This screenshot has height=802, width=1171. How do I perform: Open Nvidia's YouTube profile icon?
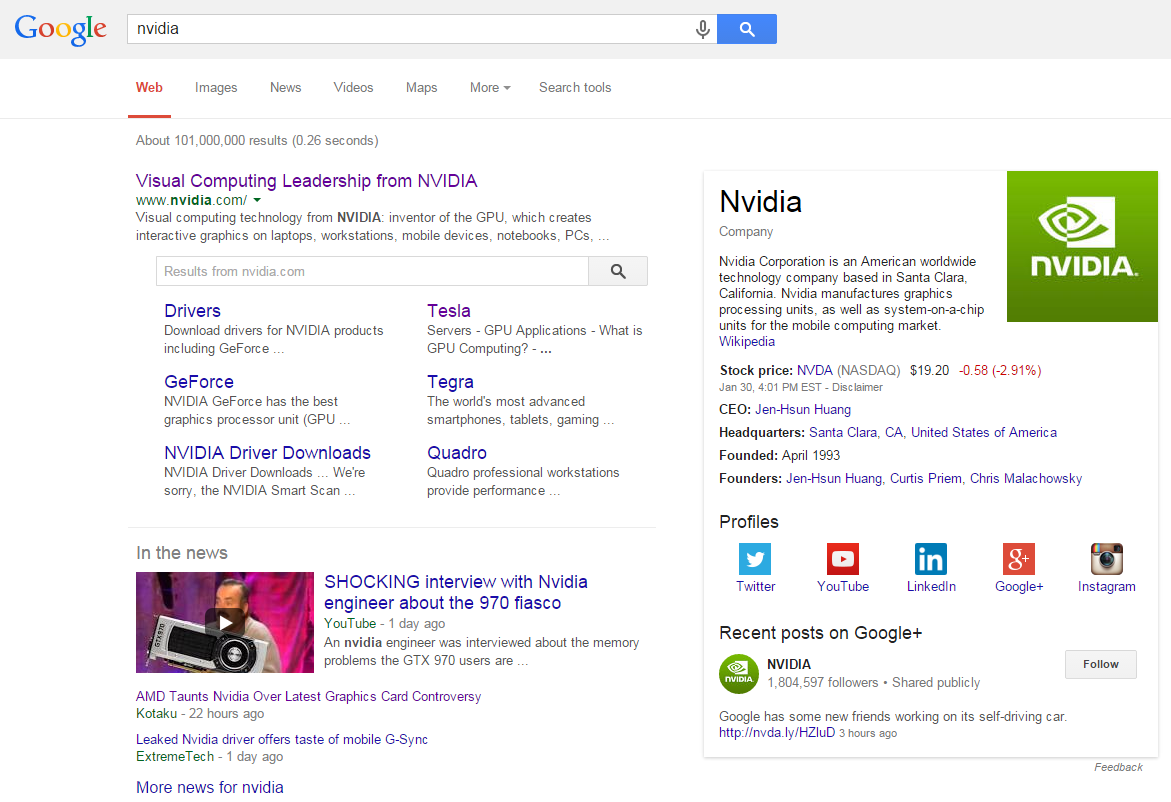click(842, 559)
